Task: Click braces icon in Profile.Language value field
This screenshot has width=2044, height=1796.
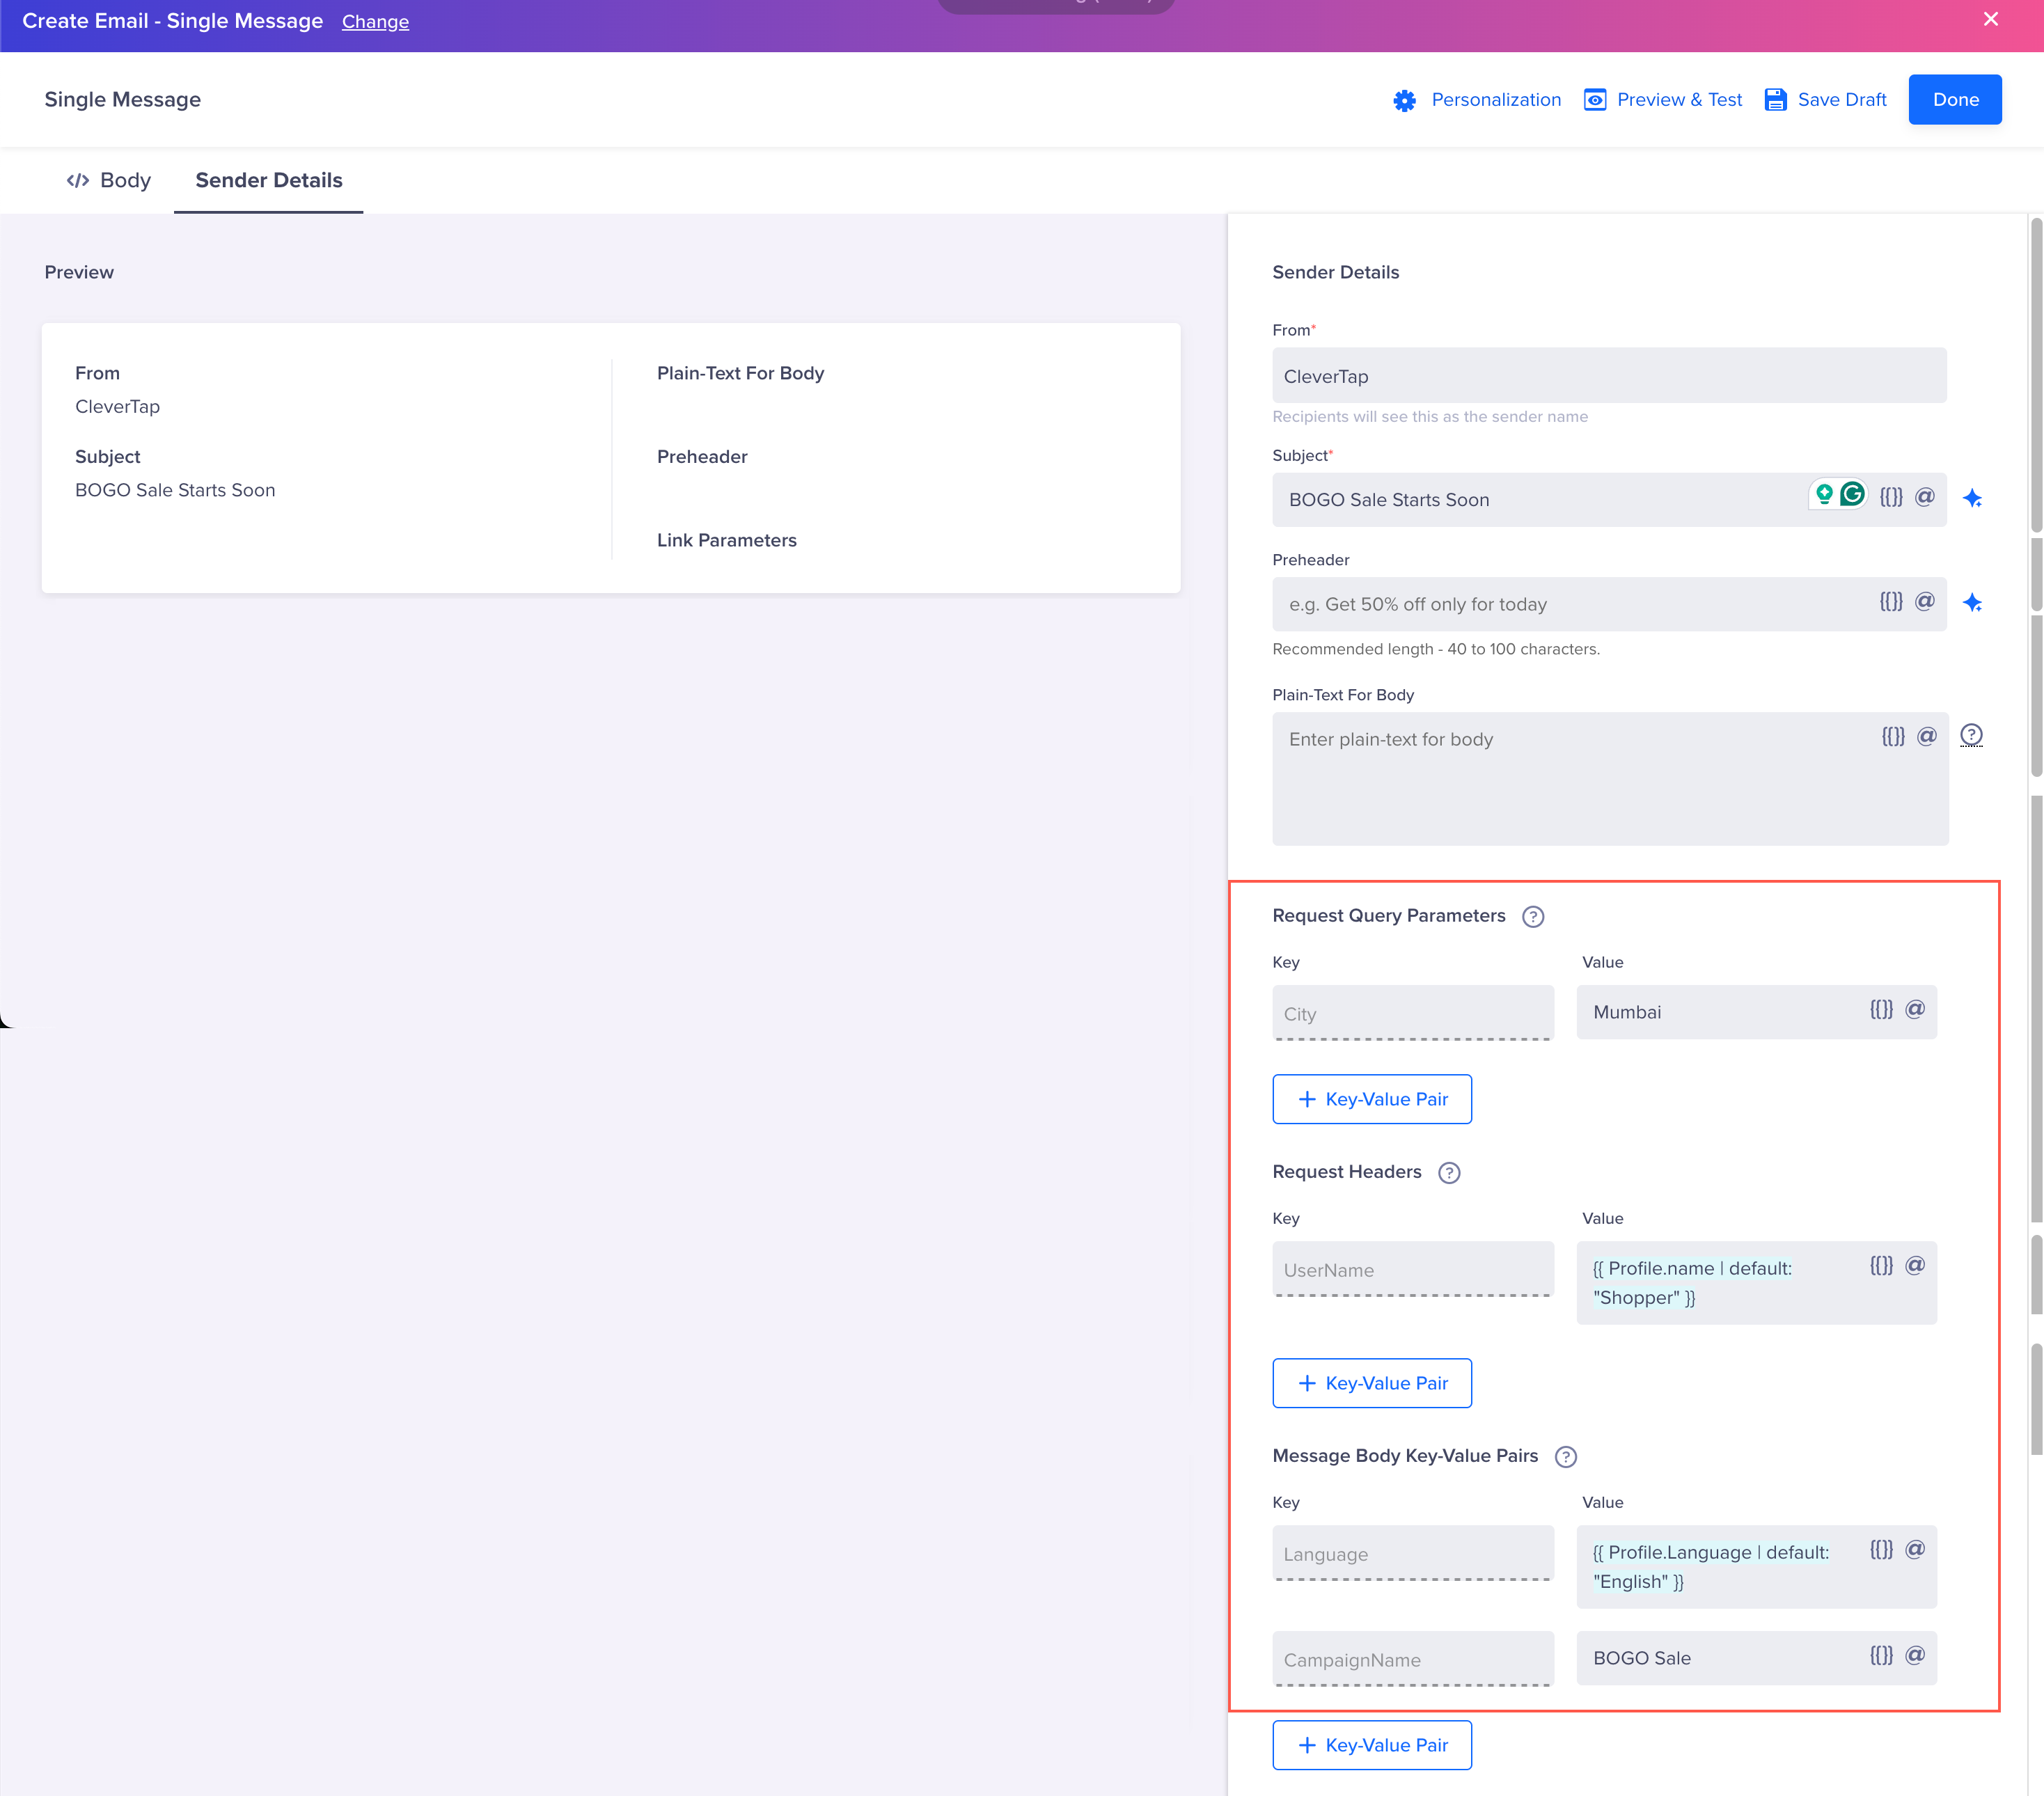Action: pyautogui.click(x=1882, y=1549)
